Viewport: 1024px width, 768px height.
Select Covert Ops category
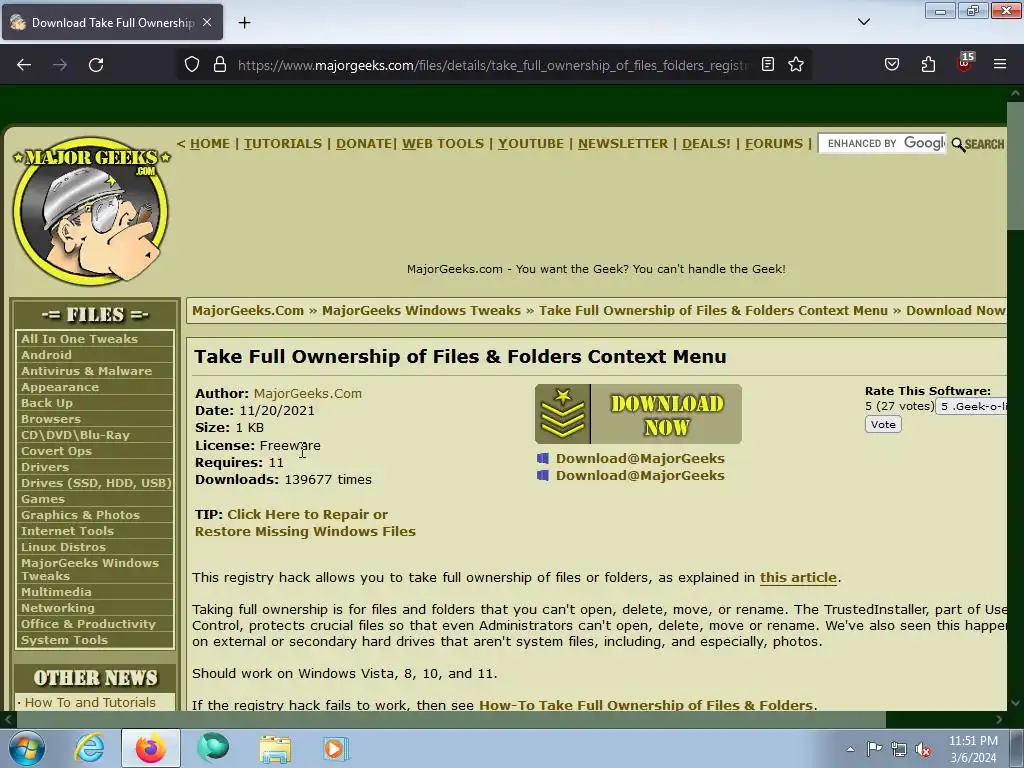click(x=95, y=451)
